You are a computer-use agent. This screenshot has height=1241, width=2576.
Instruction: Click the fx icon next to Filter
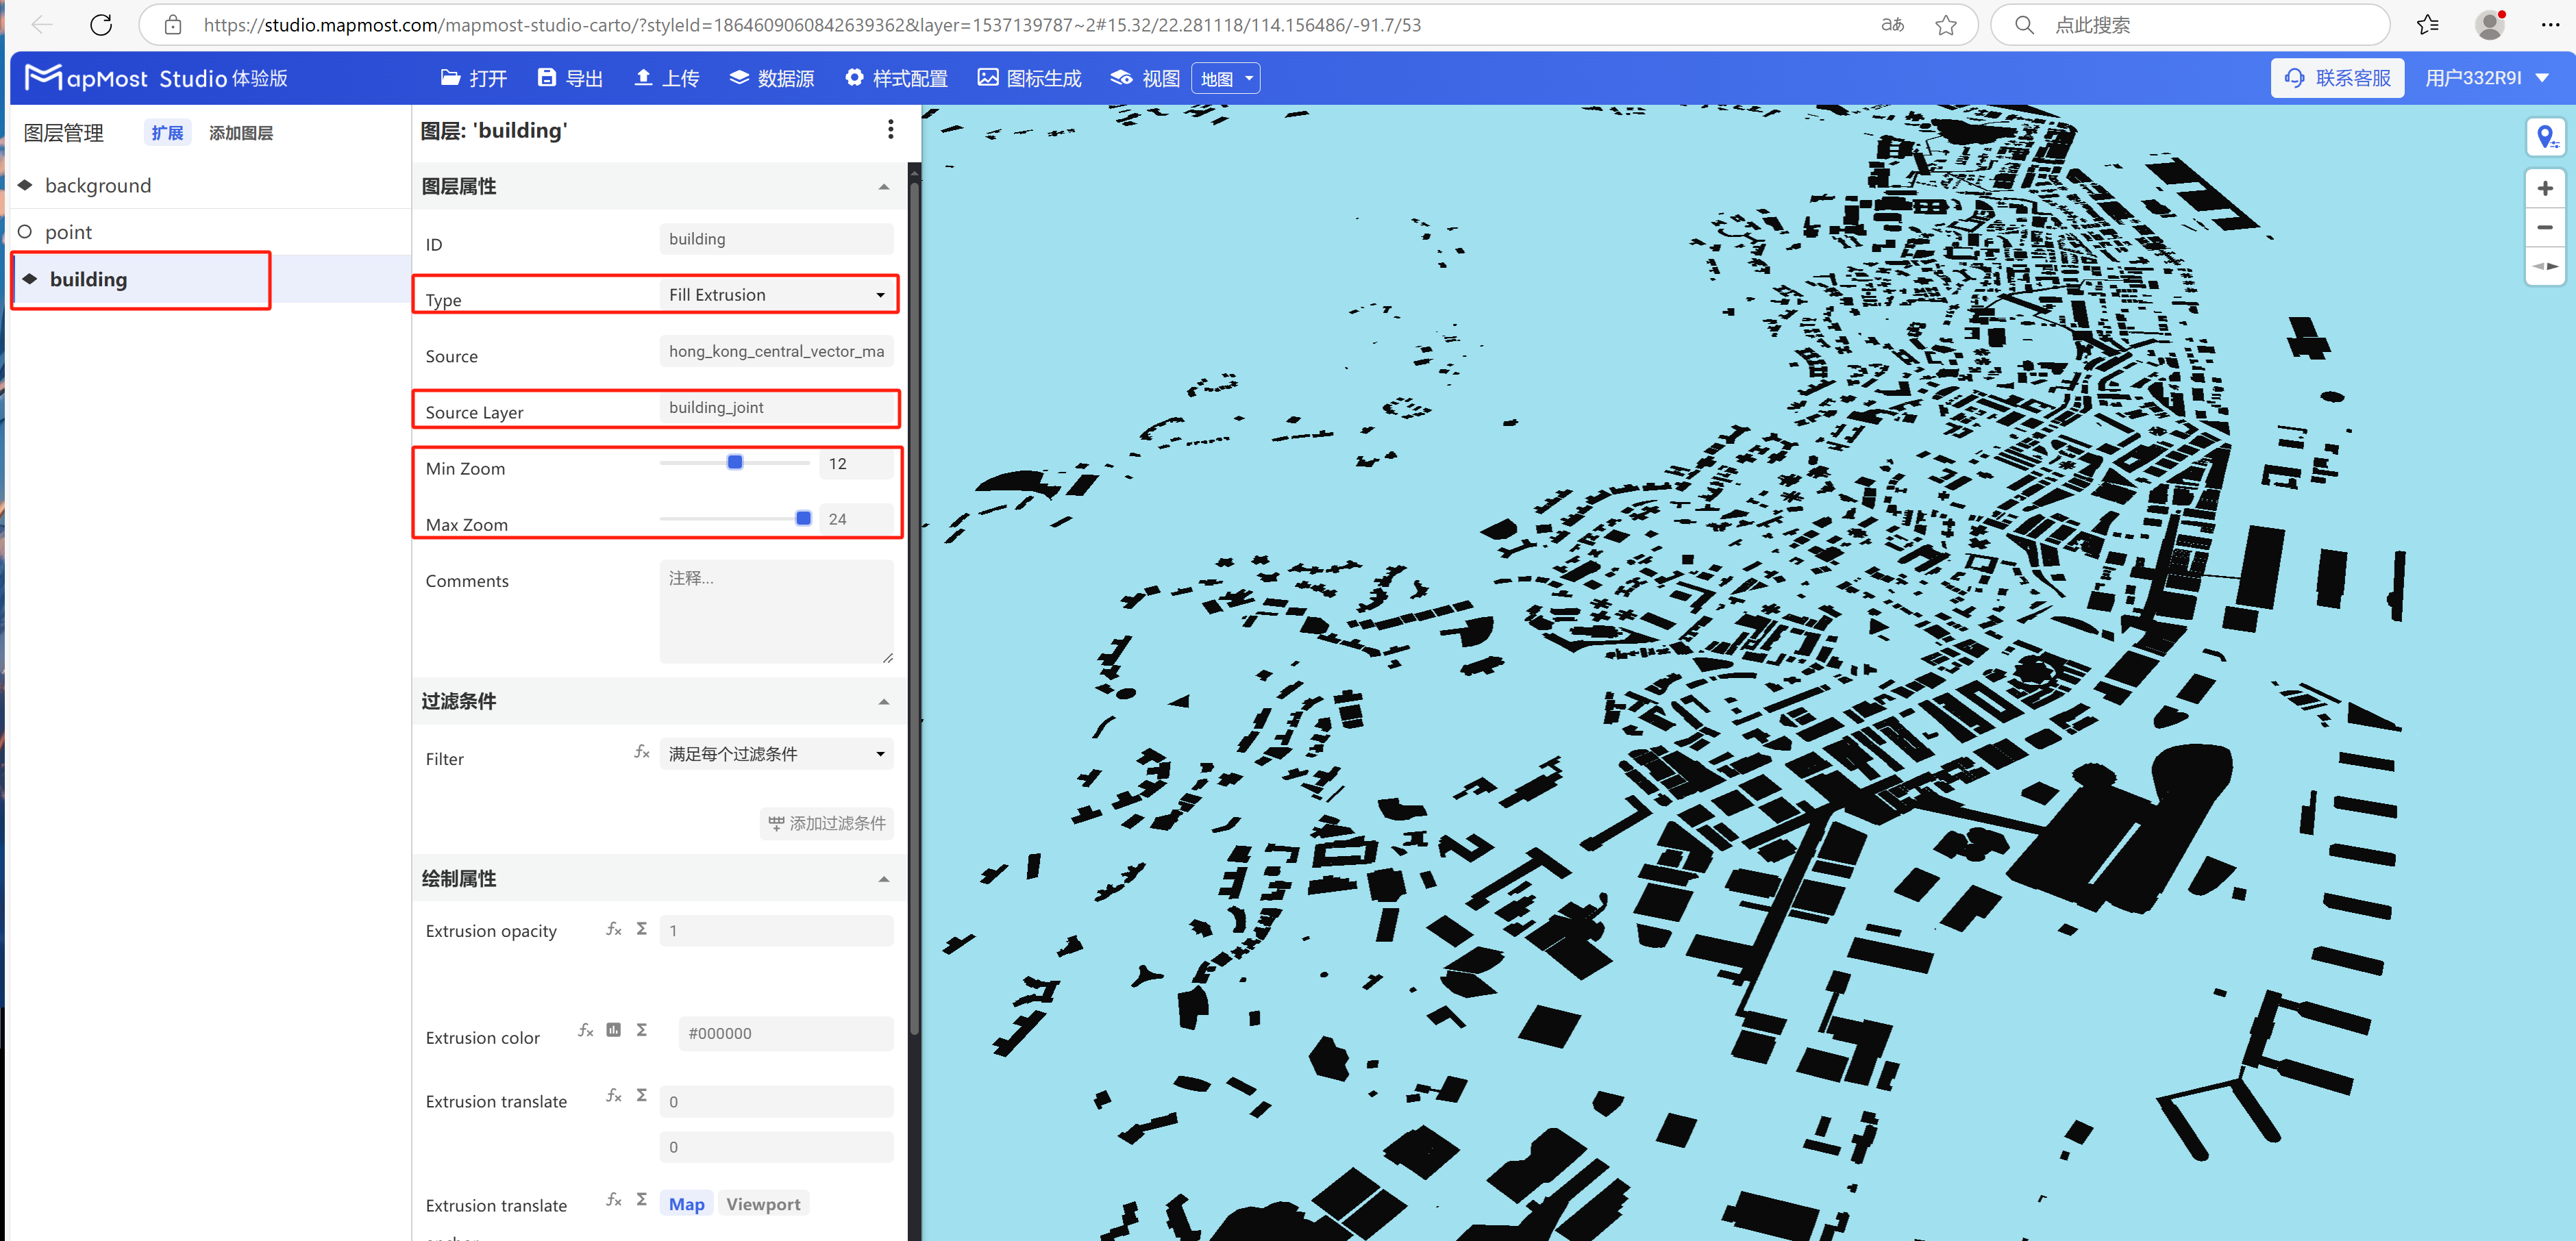click(x=642, y=752)
